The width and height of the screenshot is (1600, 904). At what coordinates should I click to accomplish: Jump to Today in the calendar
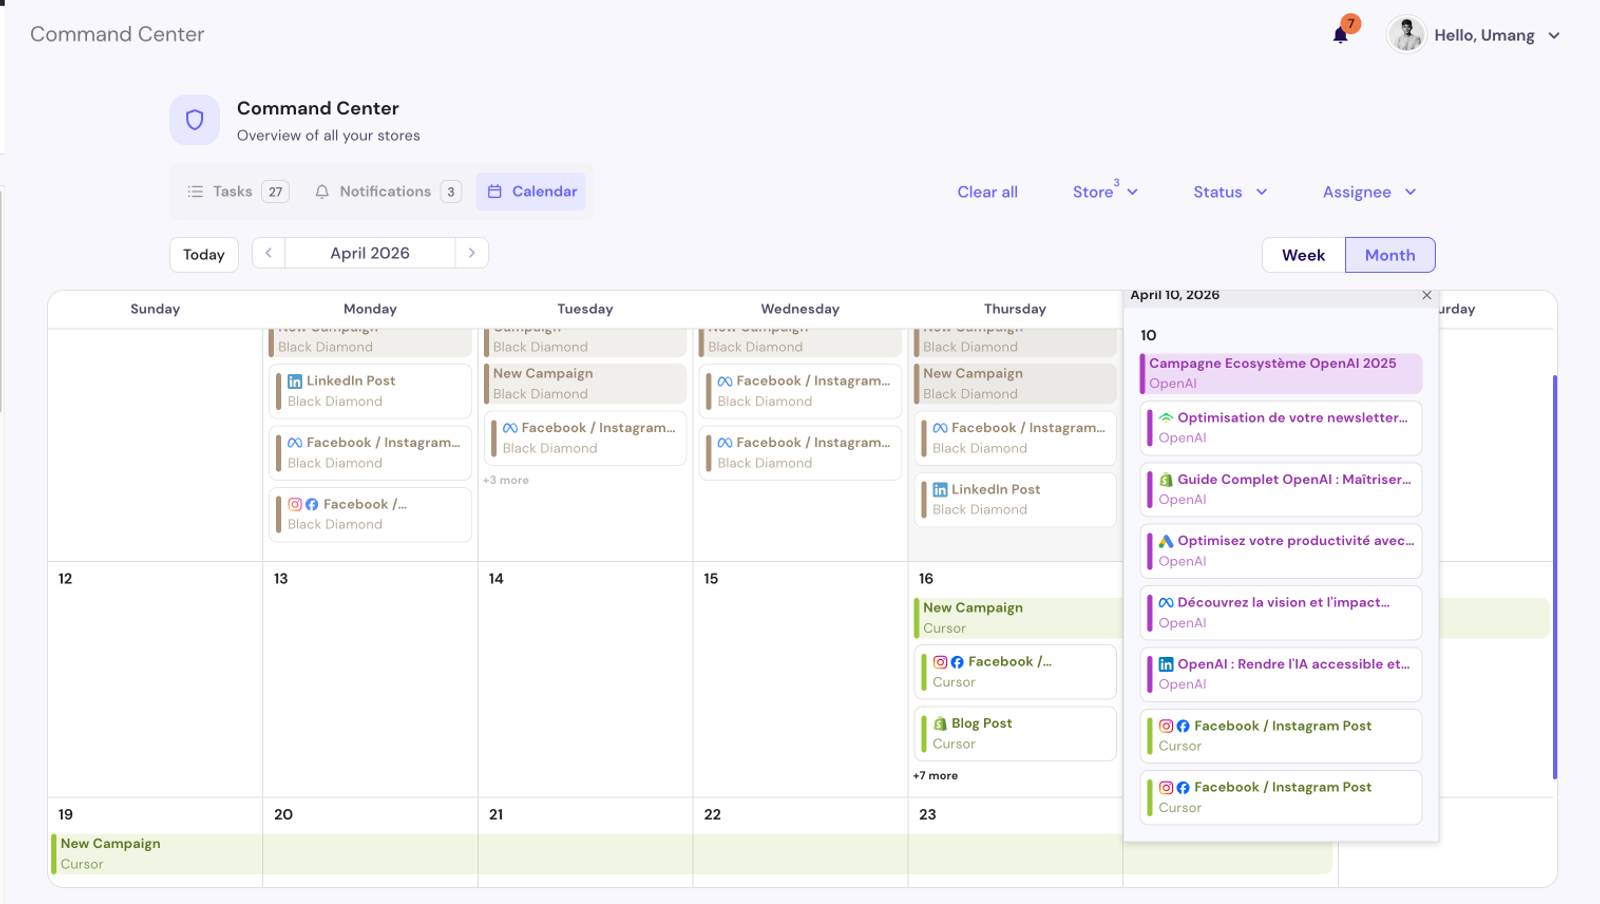(204, 255)
